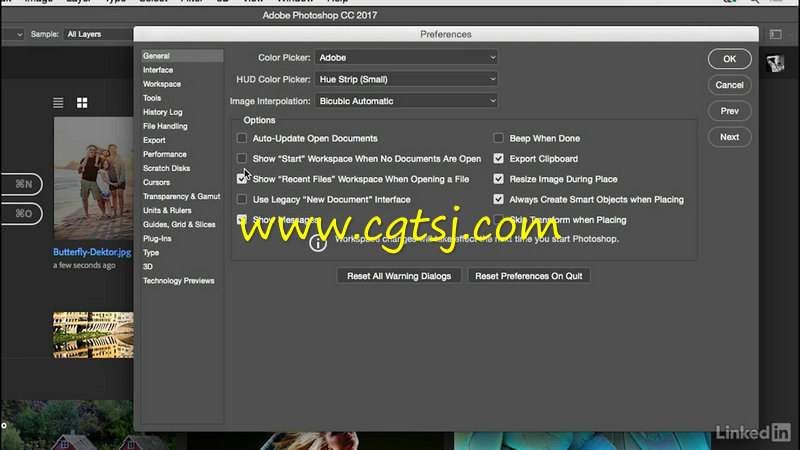The width and height of the screenshot is (800, 450).
Task: Select Plug-Ins preferences category
Action: (157, 239)
